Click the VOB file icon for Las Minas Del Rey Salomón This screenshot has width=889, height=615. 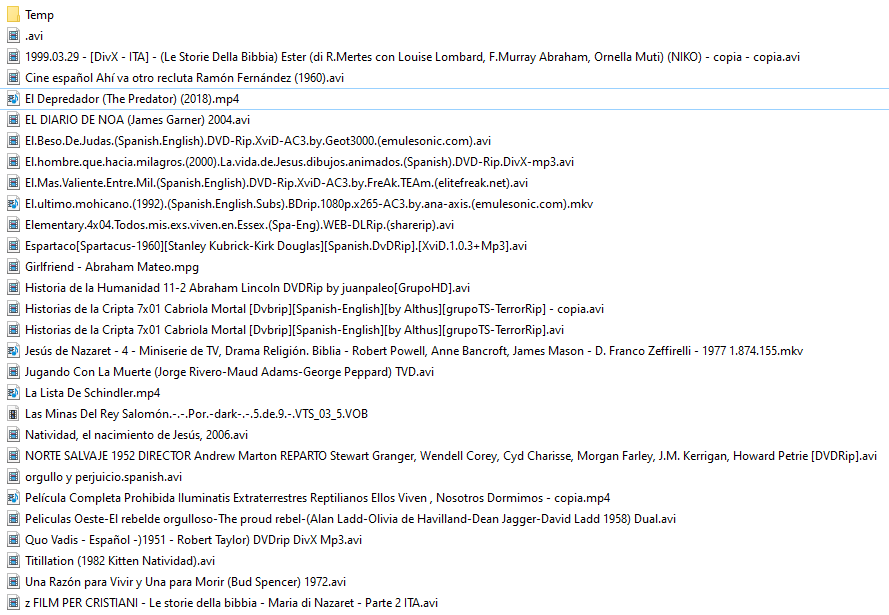tap(13, 414)
